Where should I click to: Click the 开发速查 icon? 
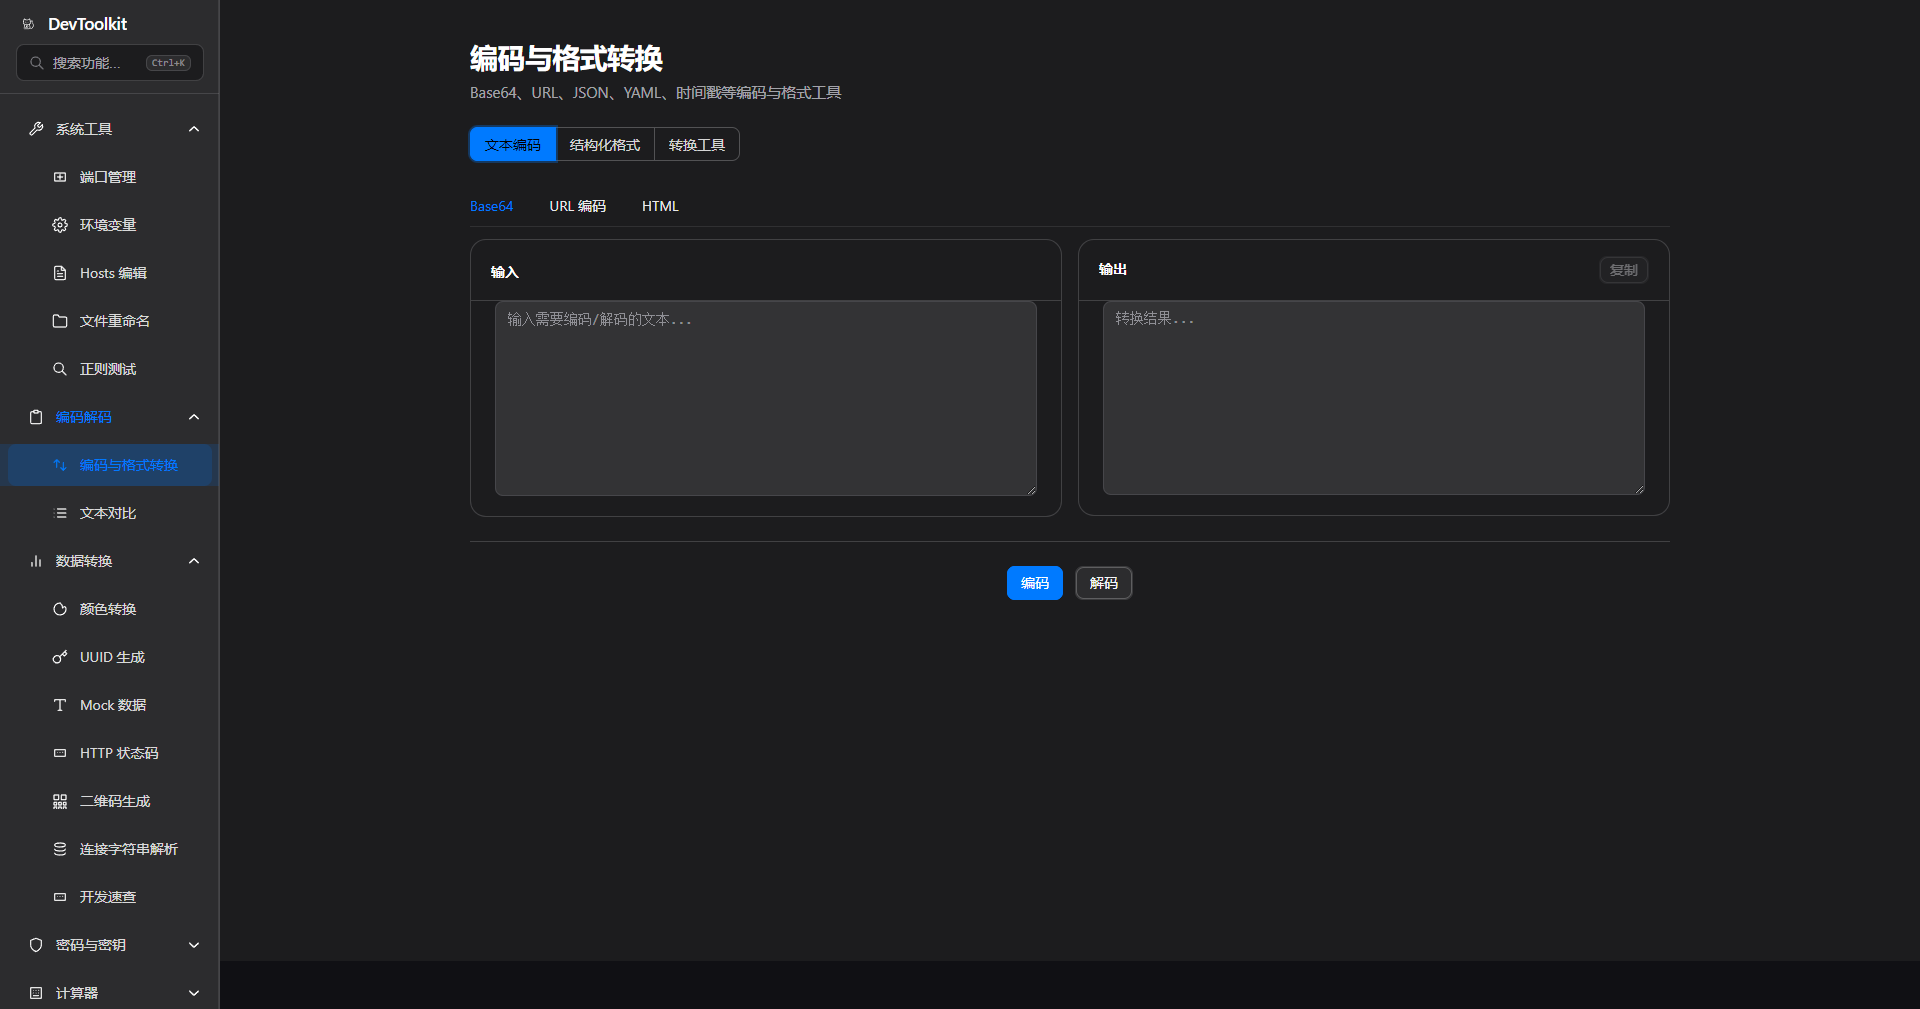coord(60,897)
